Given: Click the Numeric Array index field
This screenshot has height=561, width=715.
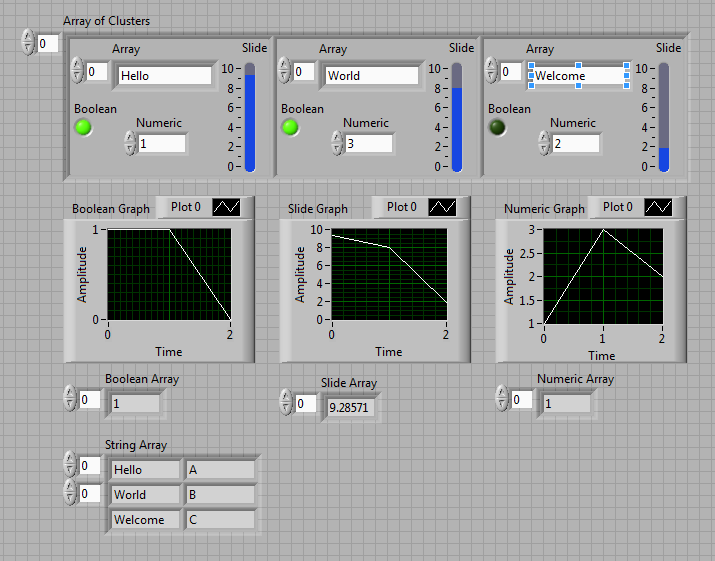Looking at the screenshot, I should [522, 400].
